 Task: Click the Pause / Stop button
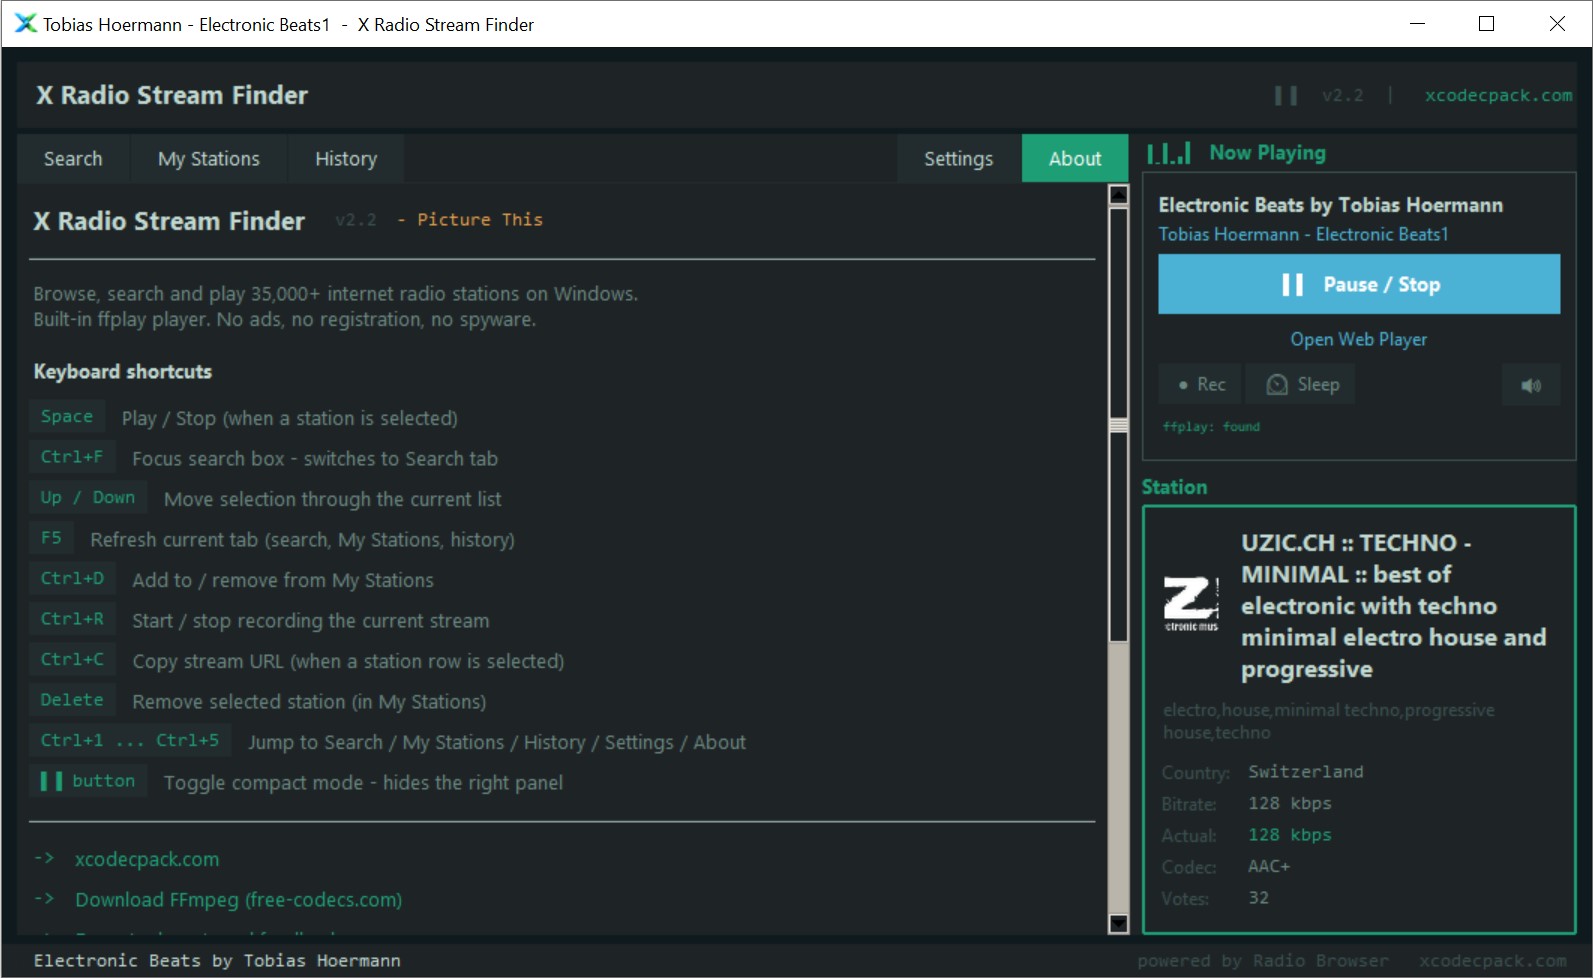(x=1359, y=285)
